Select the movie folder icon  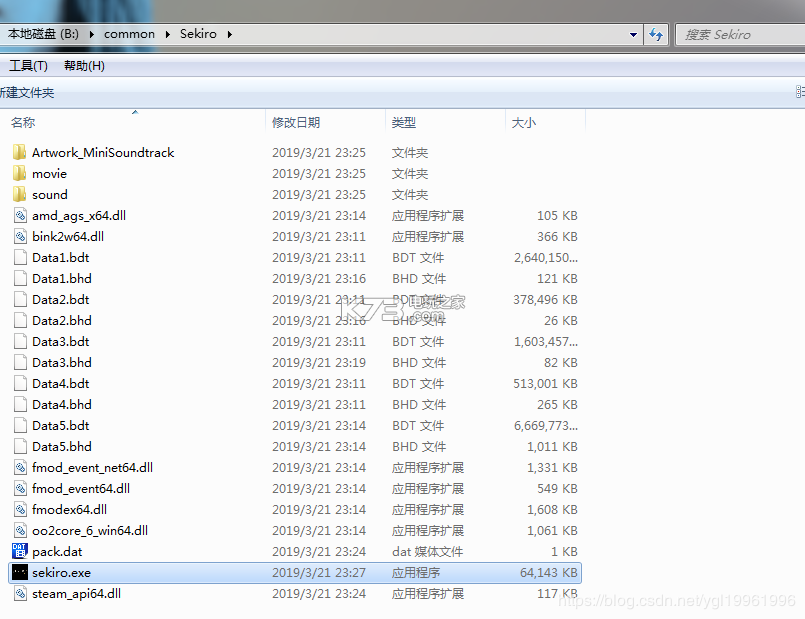coord(20,174)
